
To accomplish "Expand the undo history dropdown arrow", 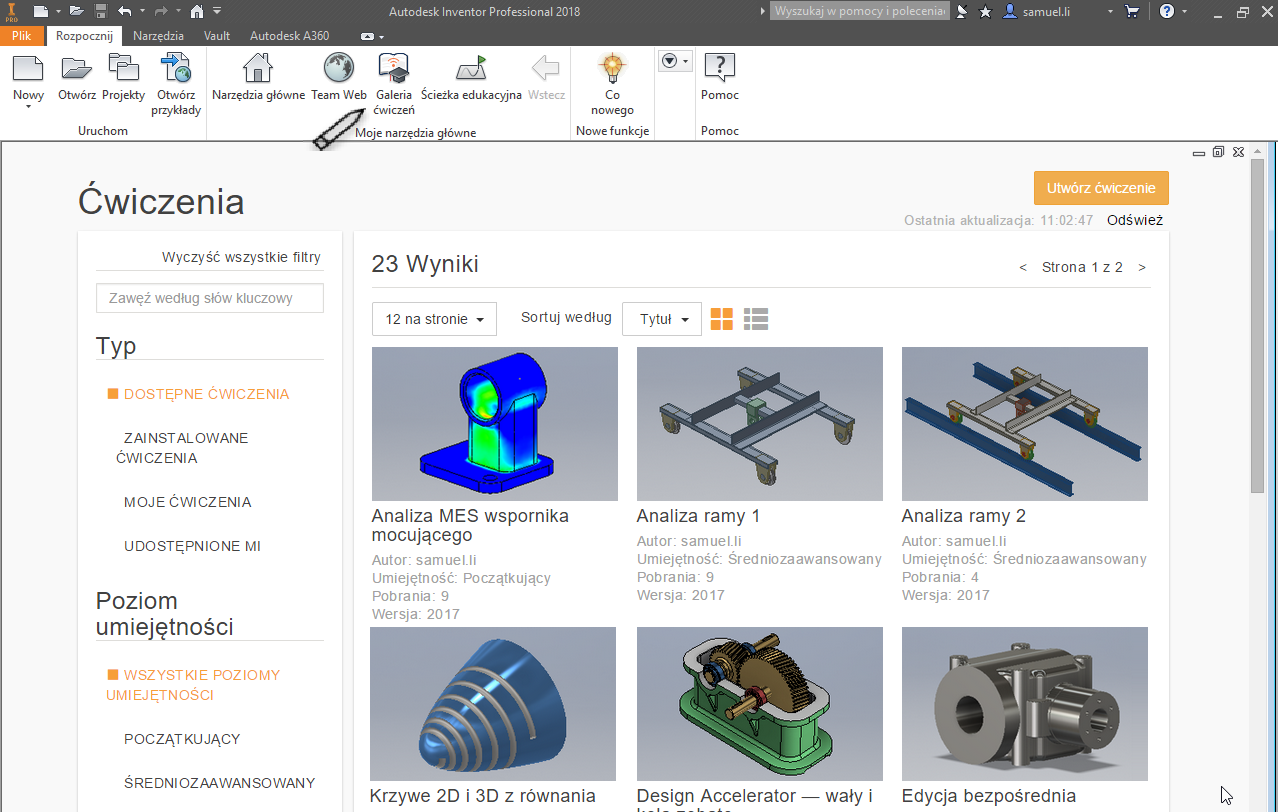I will tap(141, 12).
